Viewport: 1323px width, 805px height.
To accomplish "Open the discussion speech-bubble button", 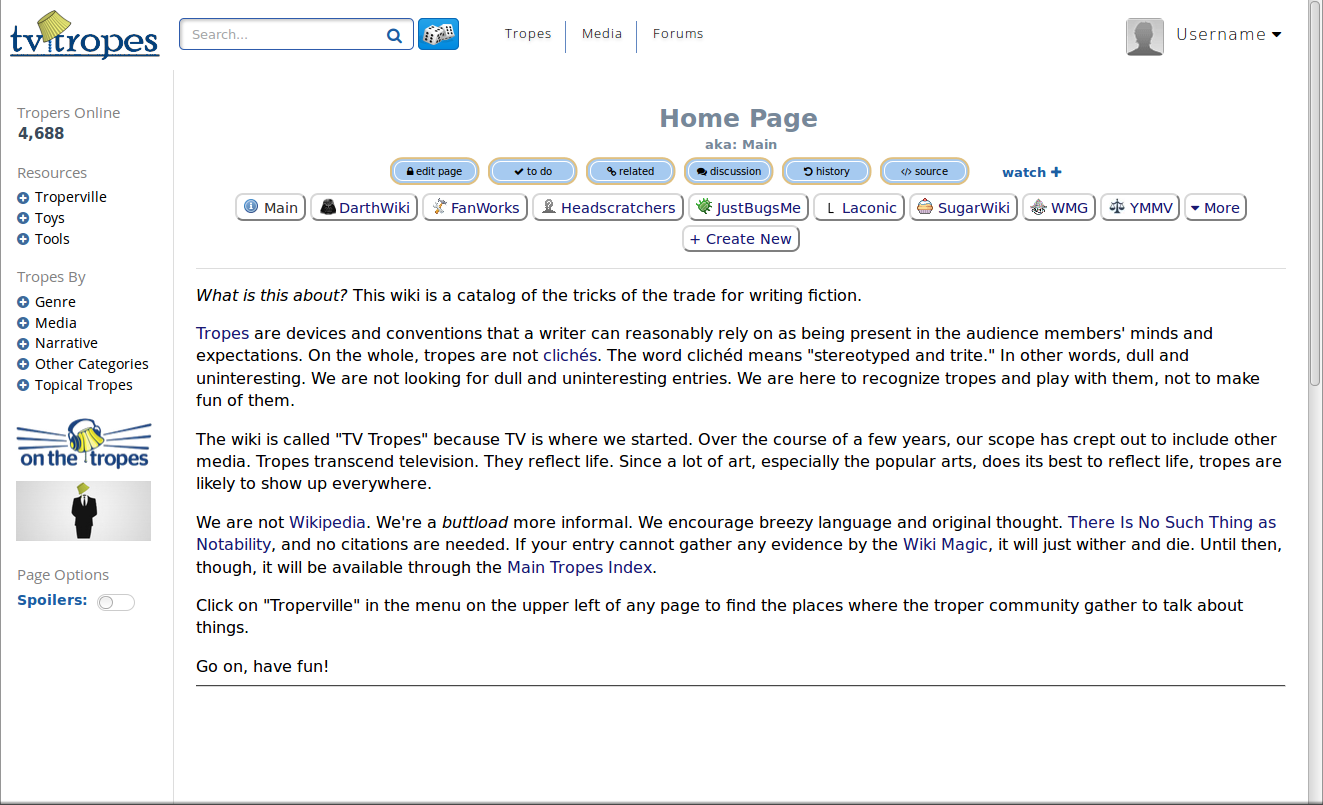I will click(x=728, y=171).
